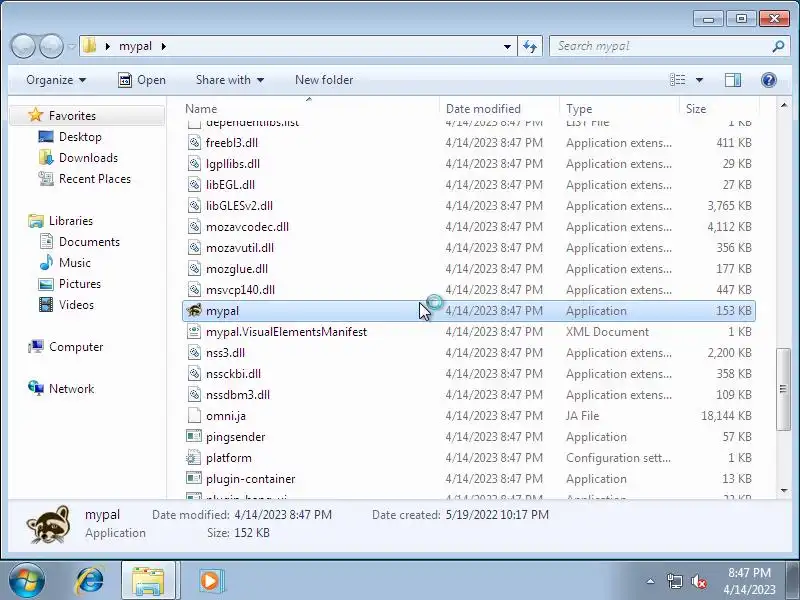
Task: Select the nssckbi.dll file name
Action: click(233, 373)
